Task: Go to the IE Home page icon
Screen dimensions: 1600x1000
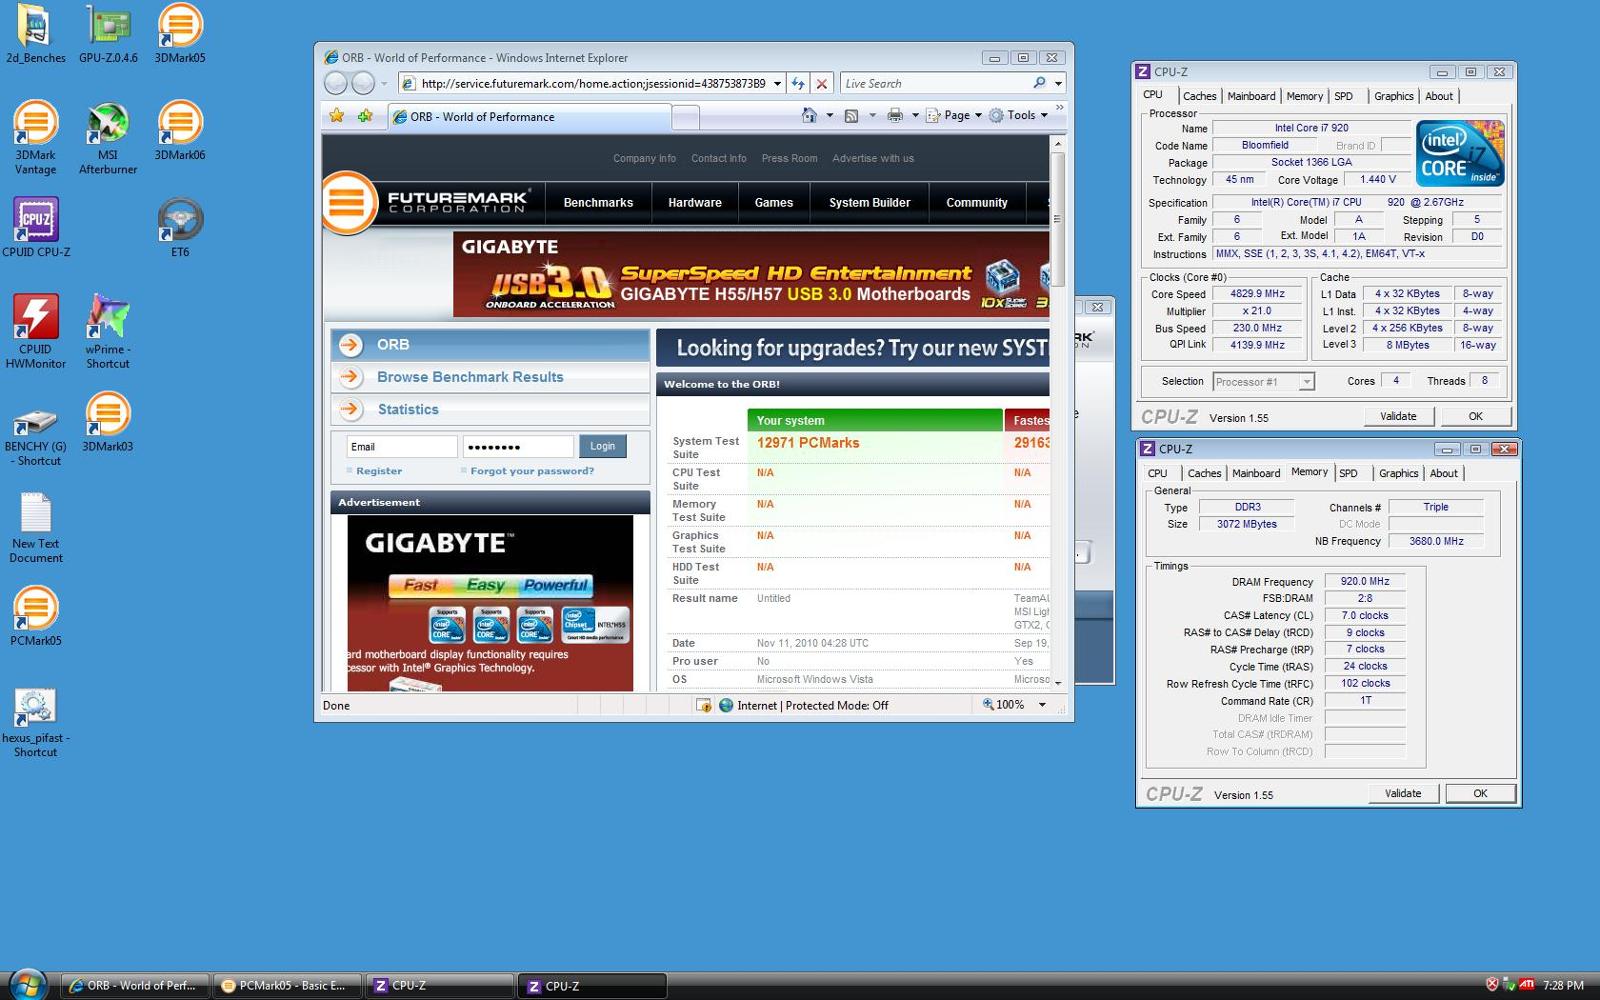Action: (x=809, y=115)
